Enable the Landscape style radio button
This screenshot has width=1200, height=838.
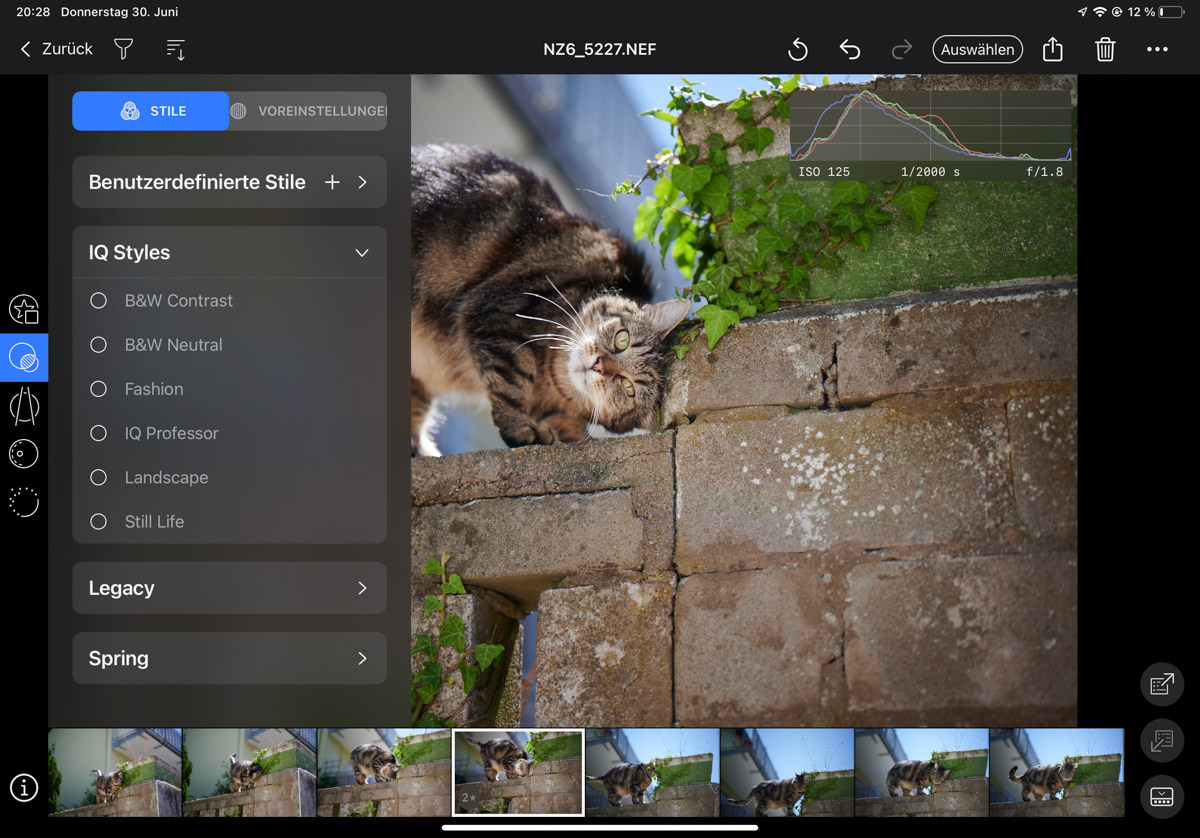click(98, 477)
